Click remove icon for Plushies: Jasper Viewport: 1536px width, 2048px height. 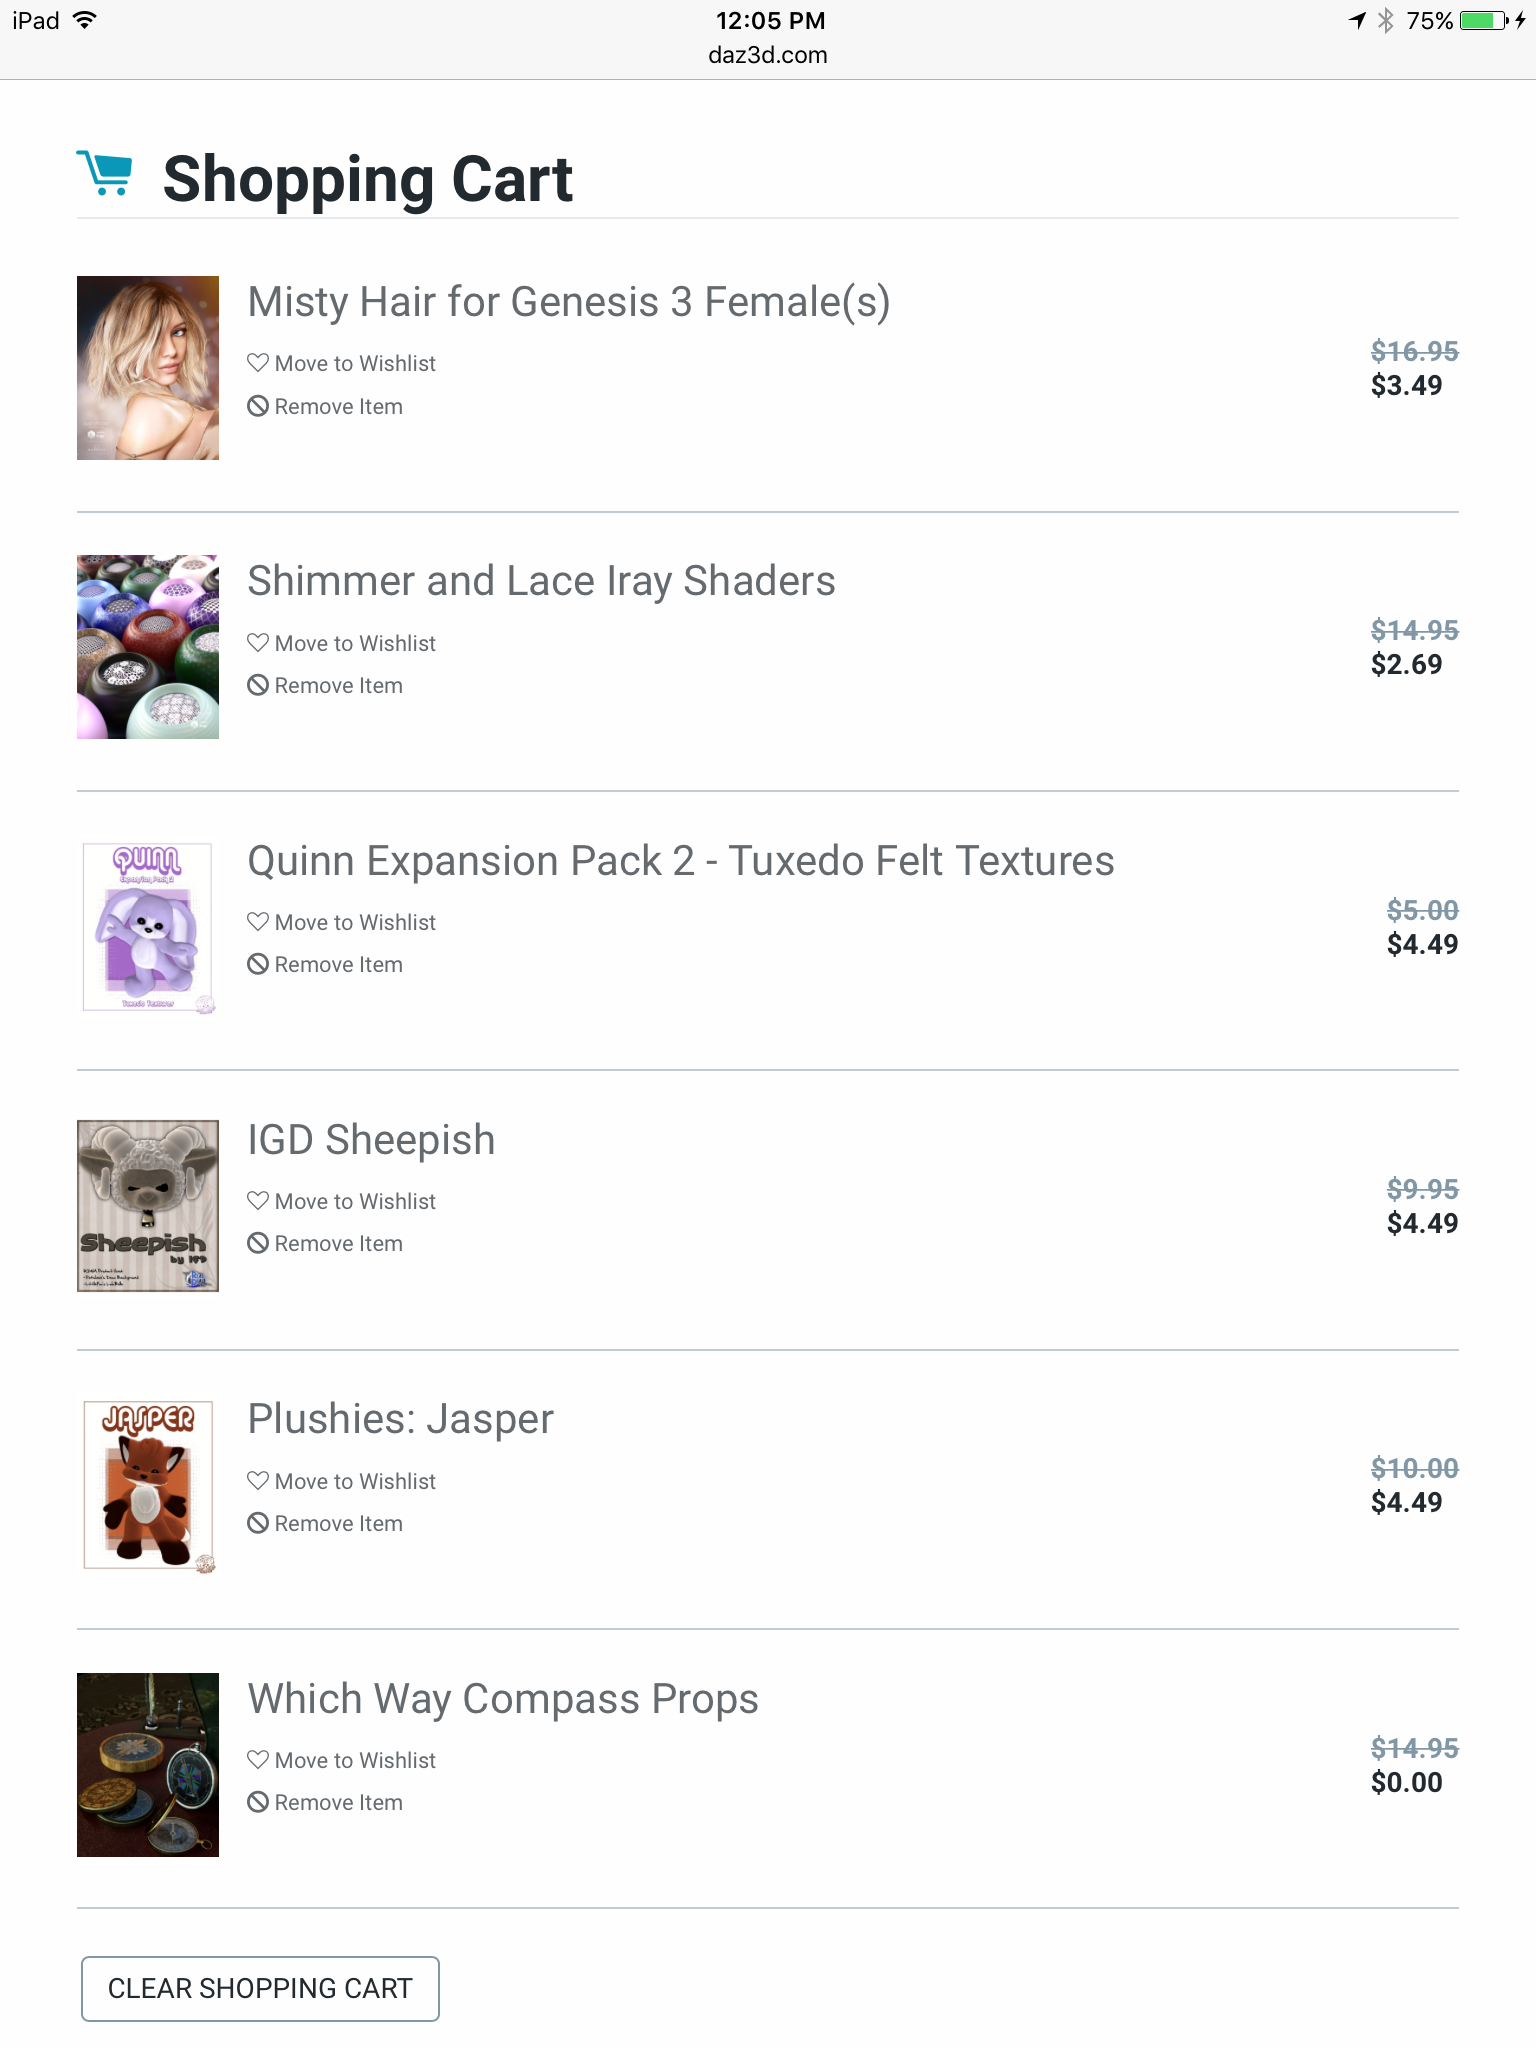[x=258, y=1523]
